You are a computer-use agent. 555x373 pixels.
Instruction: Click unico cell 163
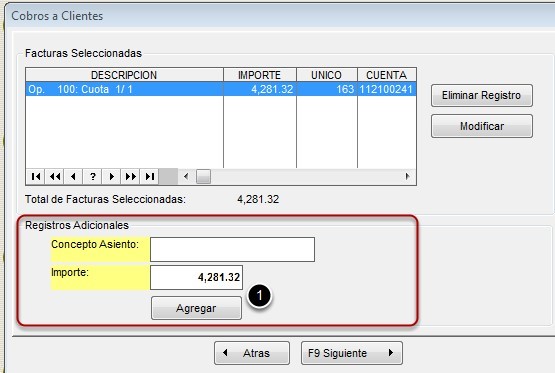[x=327, y=89]
